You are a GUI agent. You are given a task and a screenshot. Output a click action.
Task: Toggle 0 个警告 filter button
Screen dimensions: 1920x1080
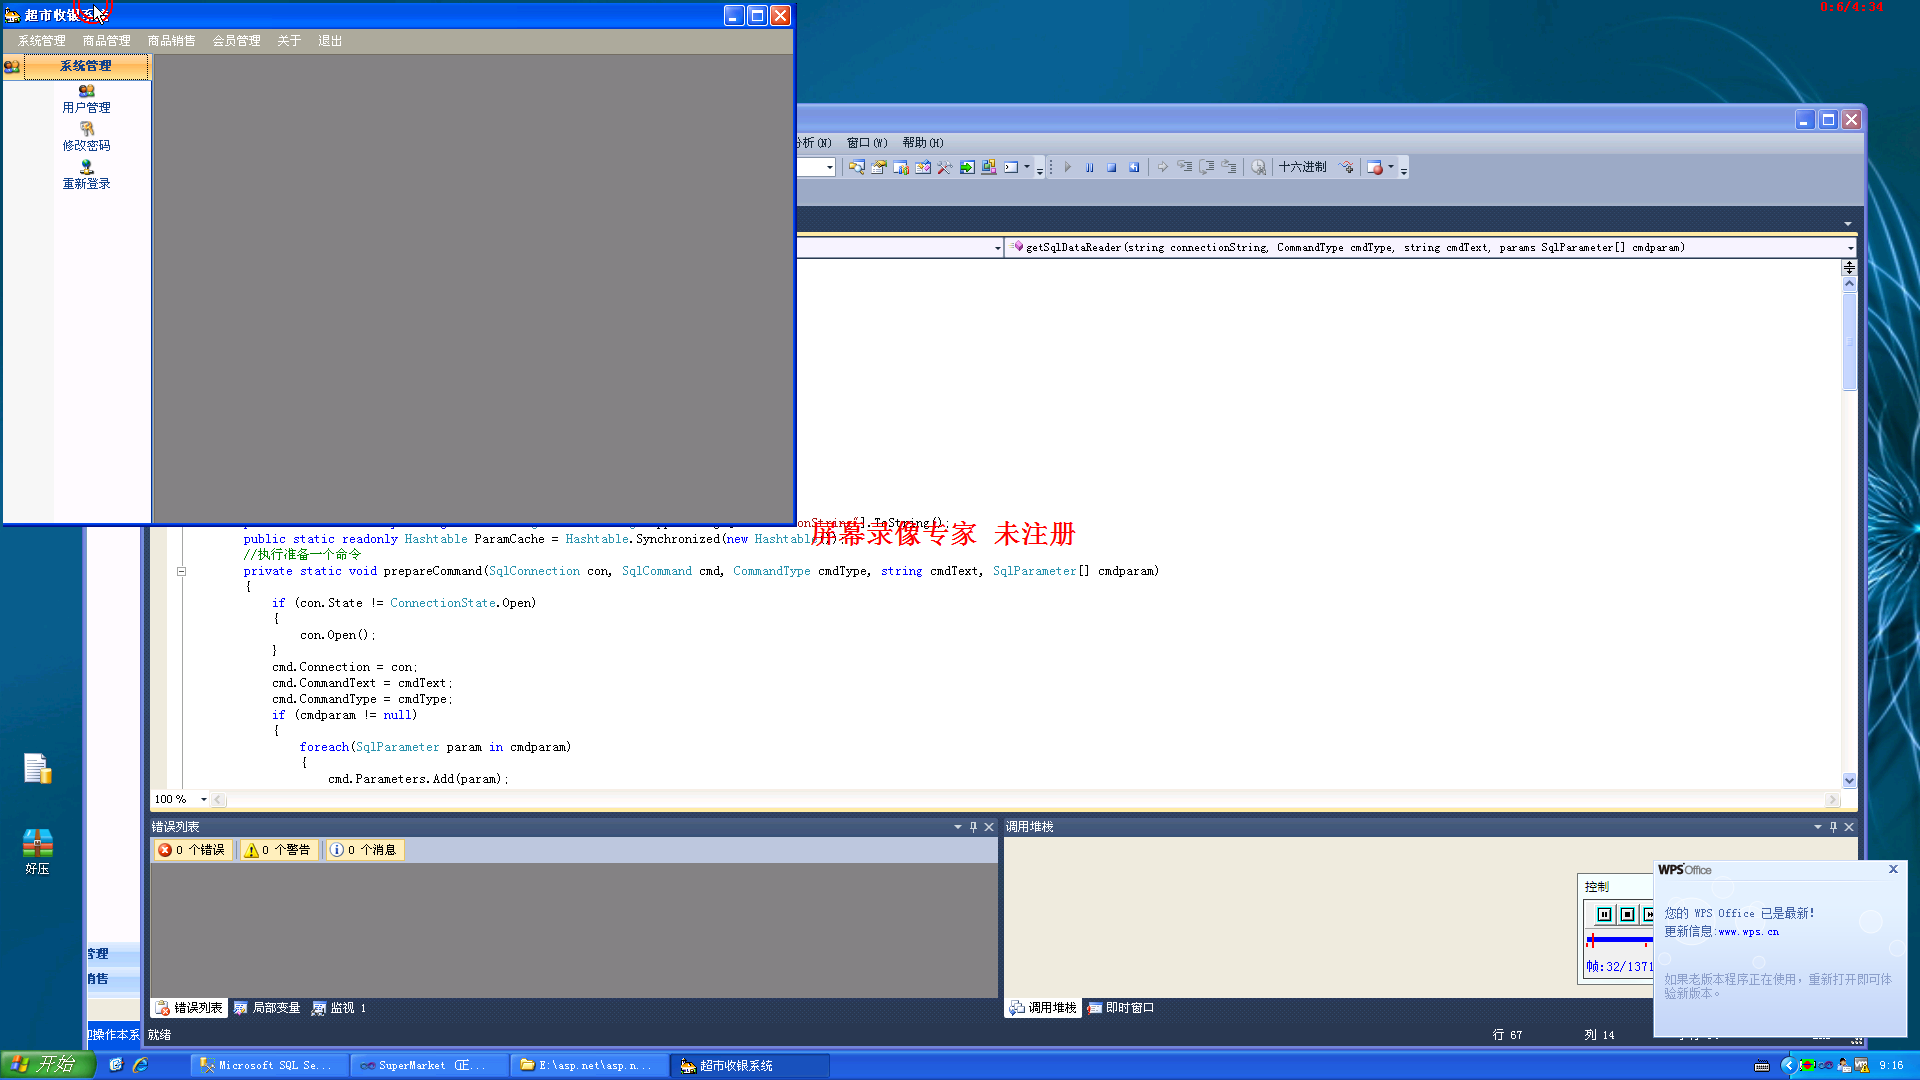(x=279, y=850)
